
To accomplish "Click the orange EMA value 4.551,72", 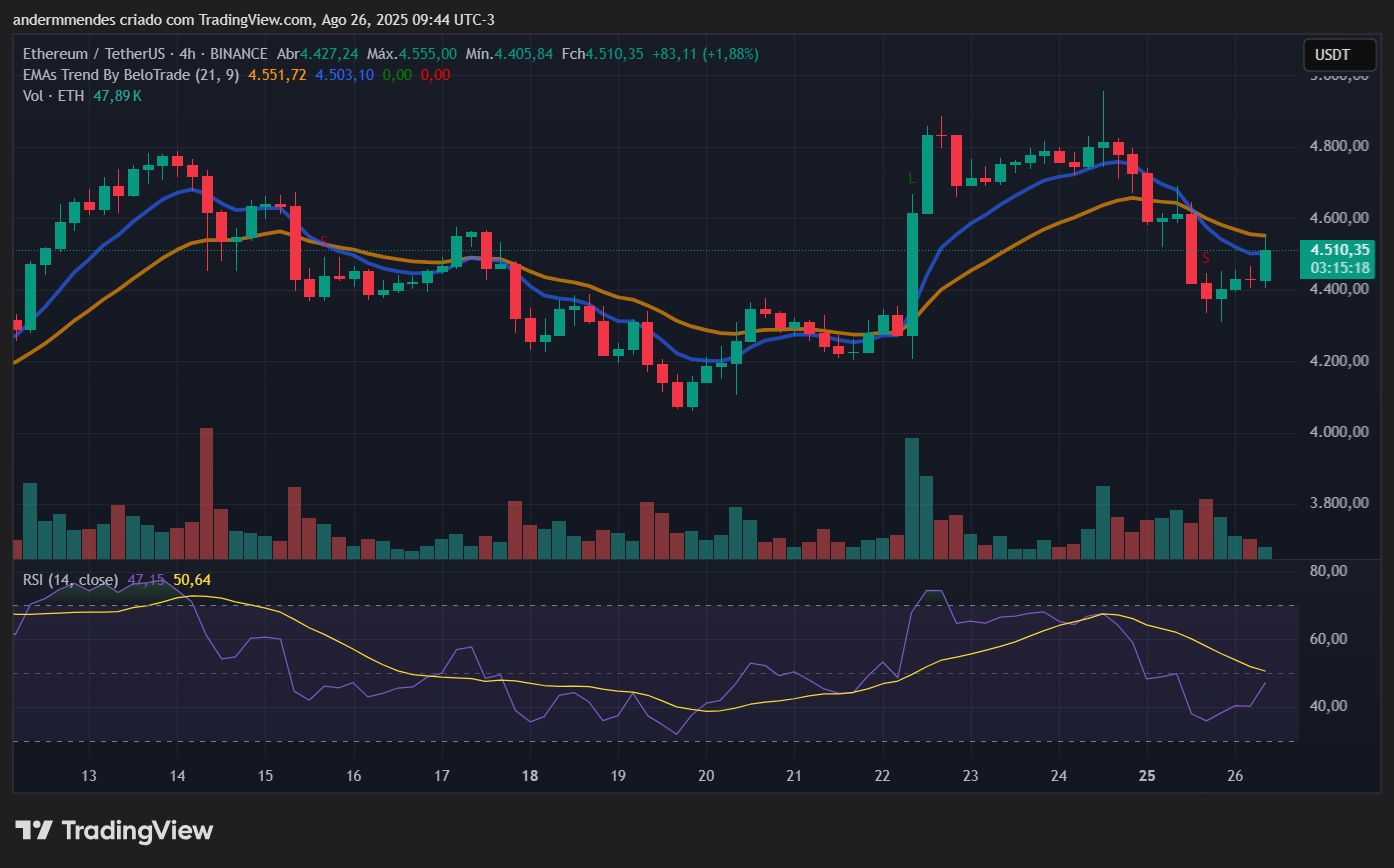I will [x=277, y=75].
